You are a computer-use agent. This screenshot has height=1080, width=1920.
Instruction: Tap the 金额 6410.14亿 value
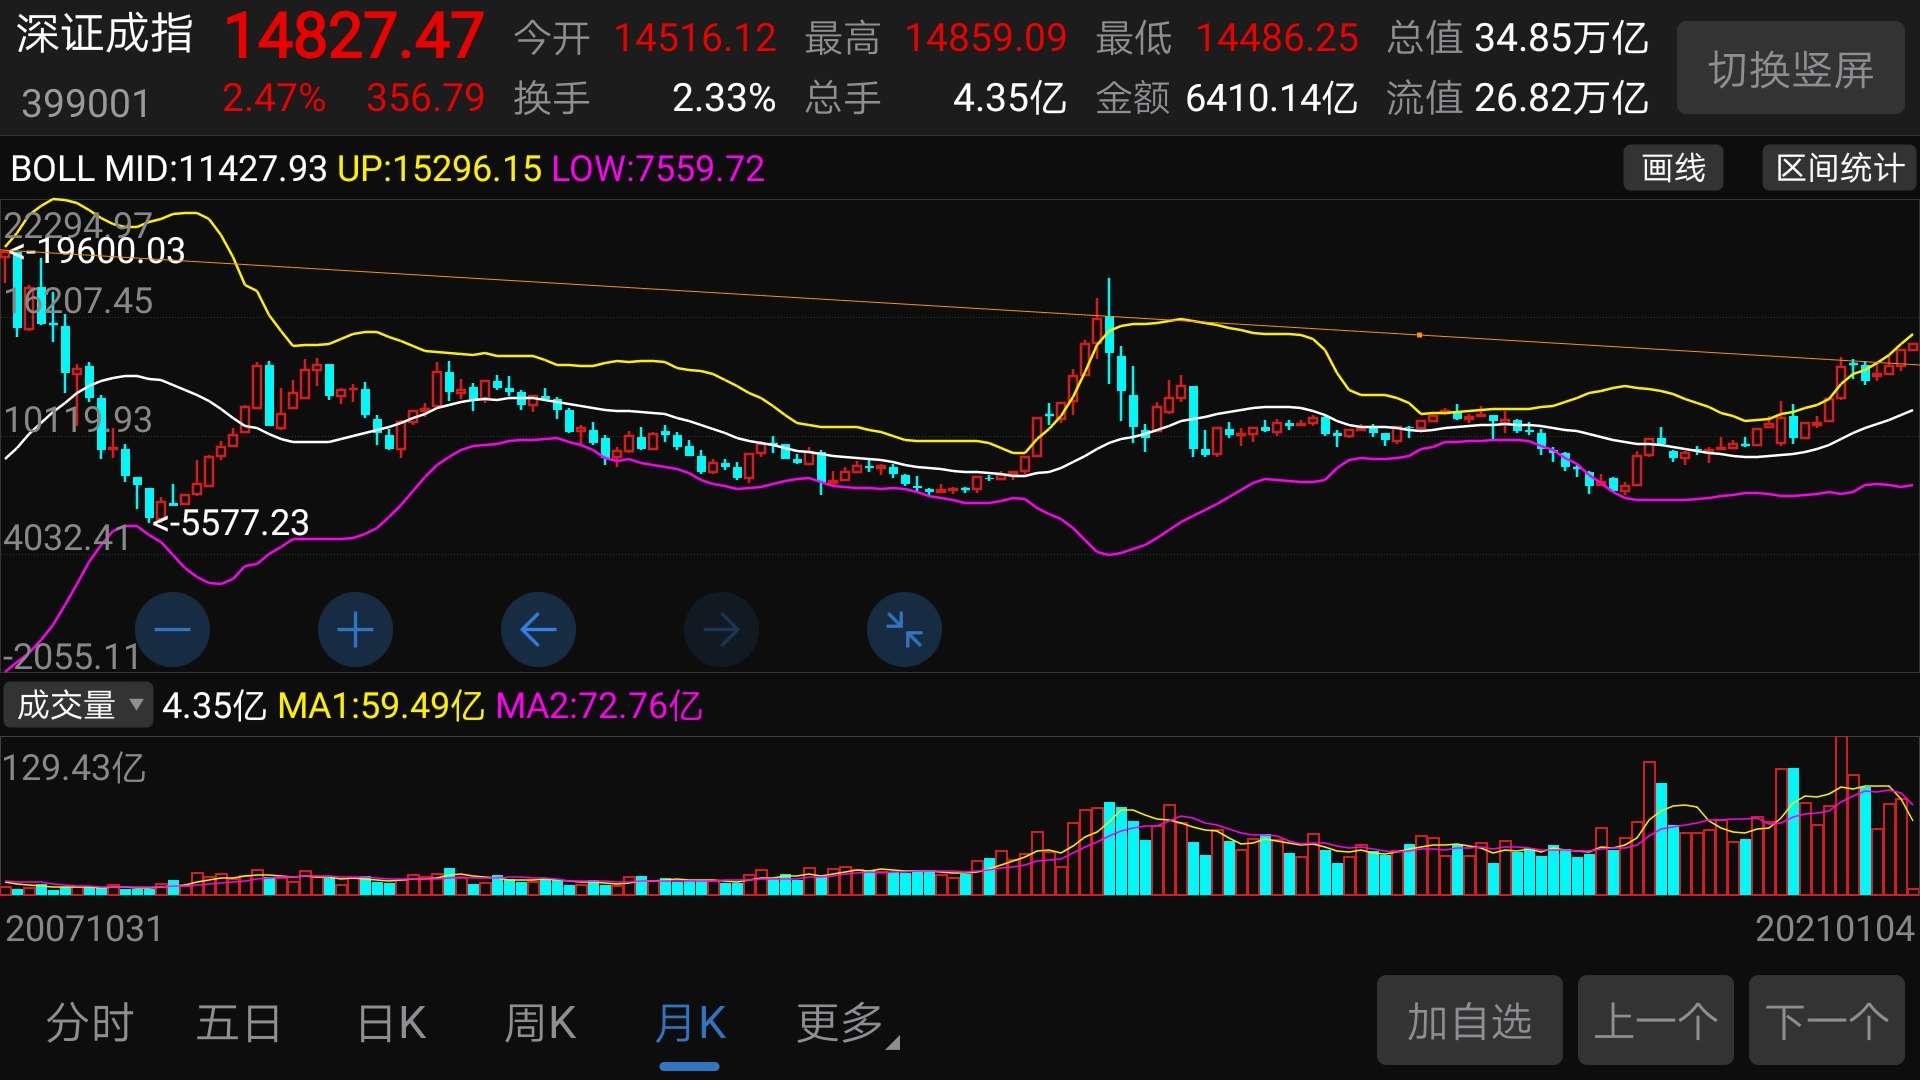pos(1271,98)
